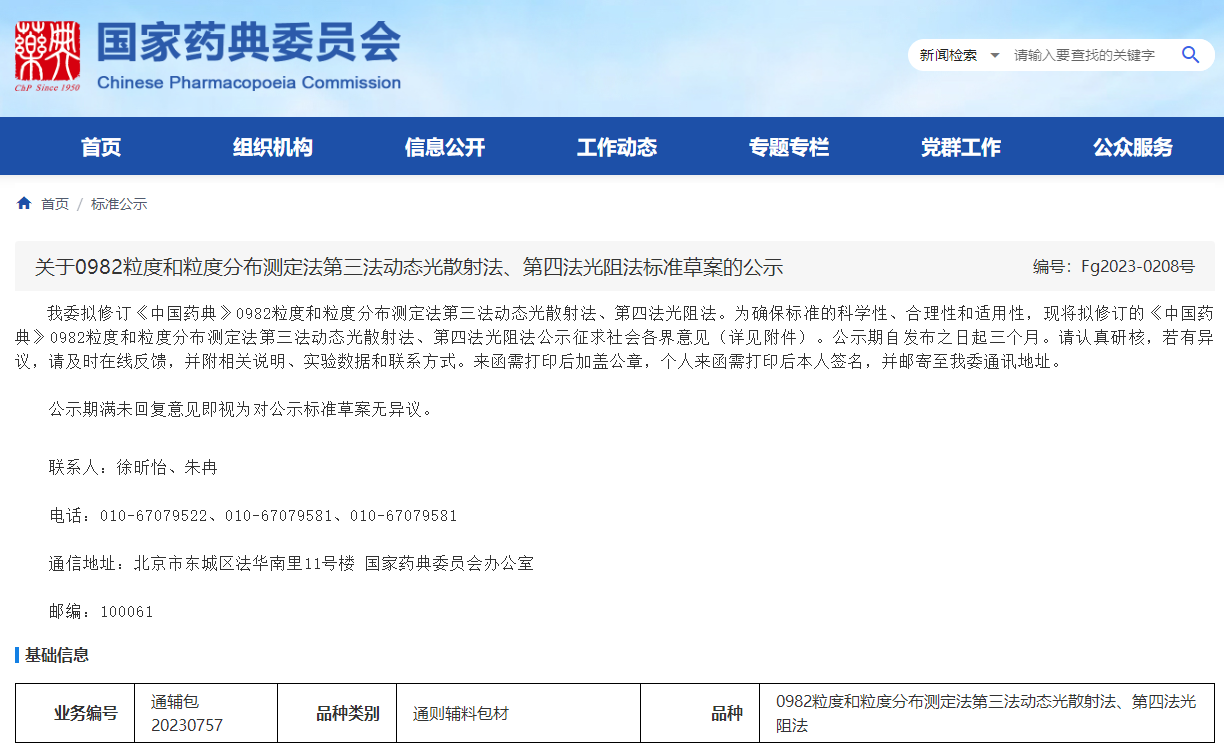Click the red pharmacopoeia logo emblem
Screen dimensions: 1224x743
[47, 56]
